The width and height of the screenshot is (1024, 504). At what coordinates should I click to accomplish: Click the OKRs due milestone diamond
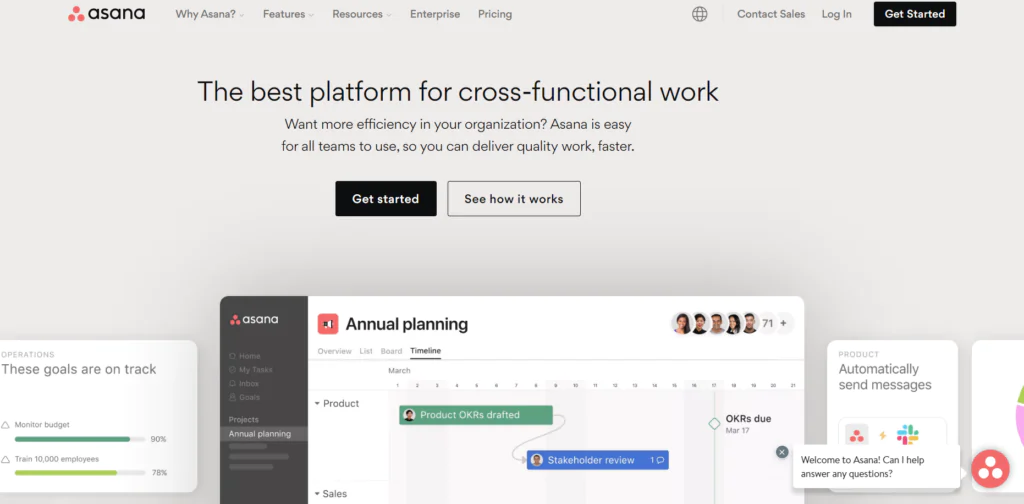coord(714,424)
